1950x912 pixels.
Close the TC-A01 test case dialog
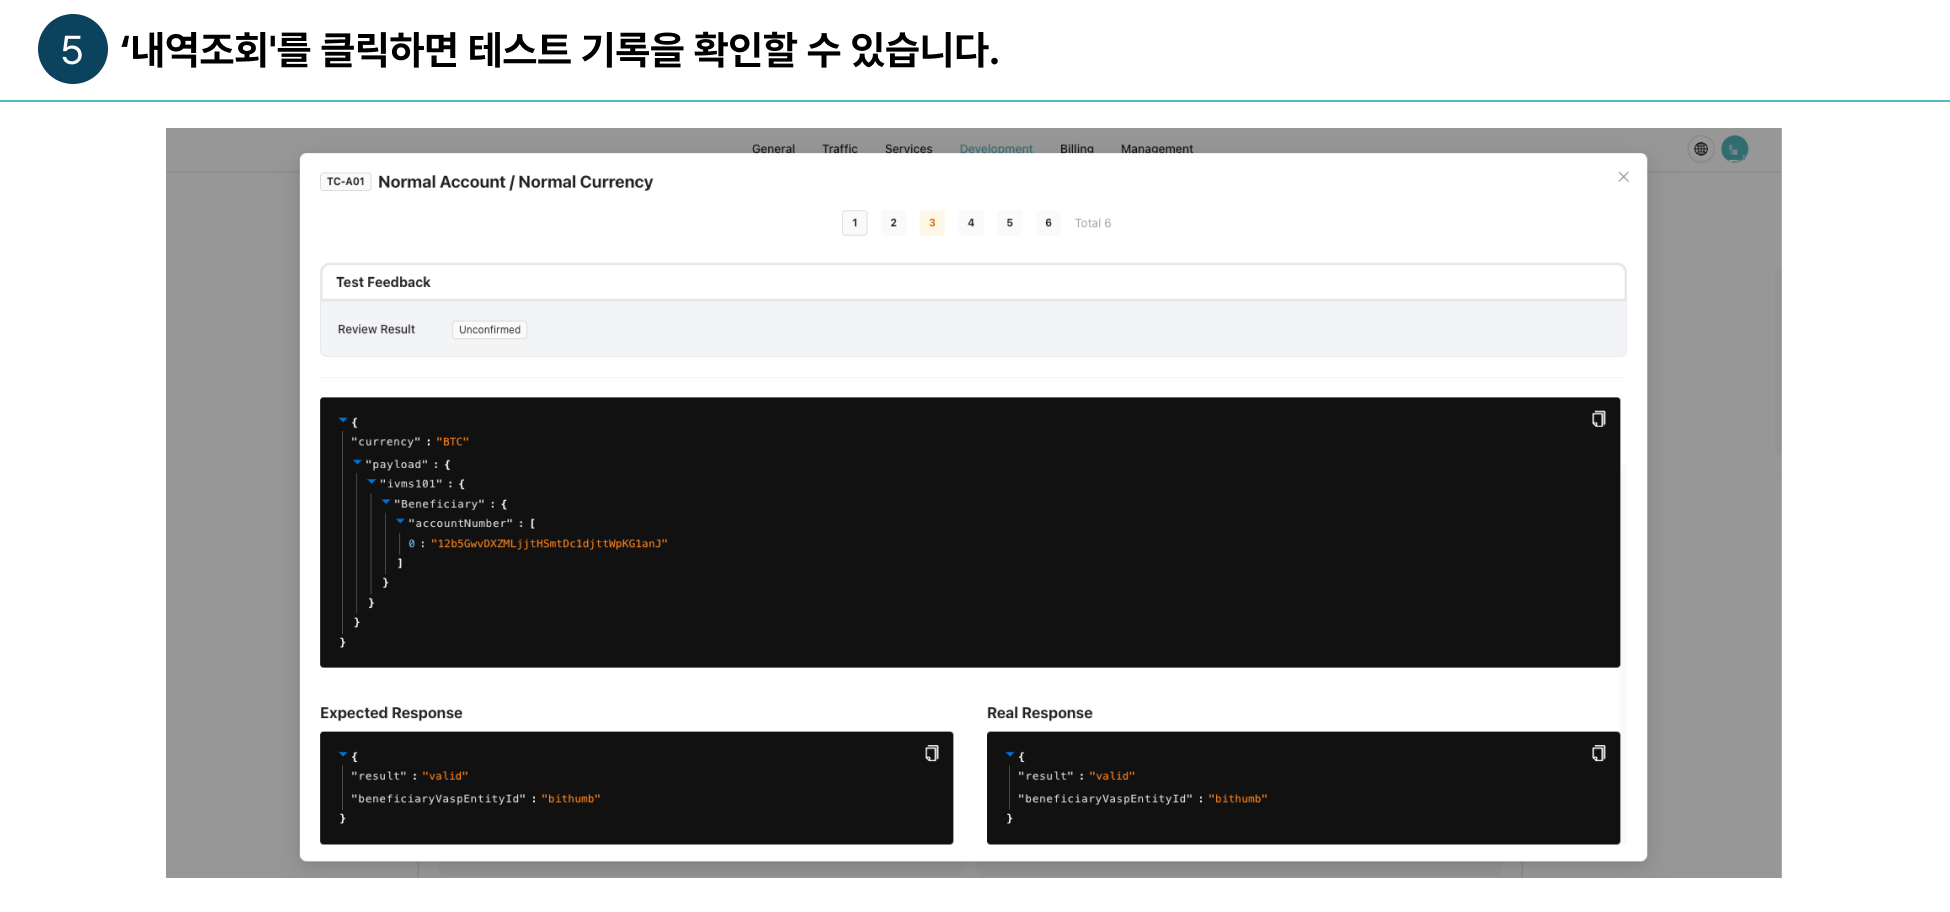[x=1623, y=177]
